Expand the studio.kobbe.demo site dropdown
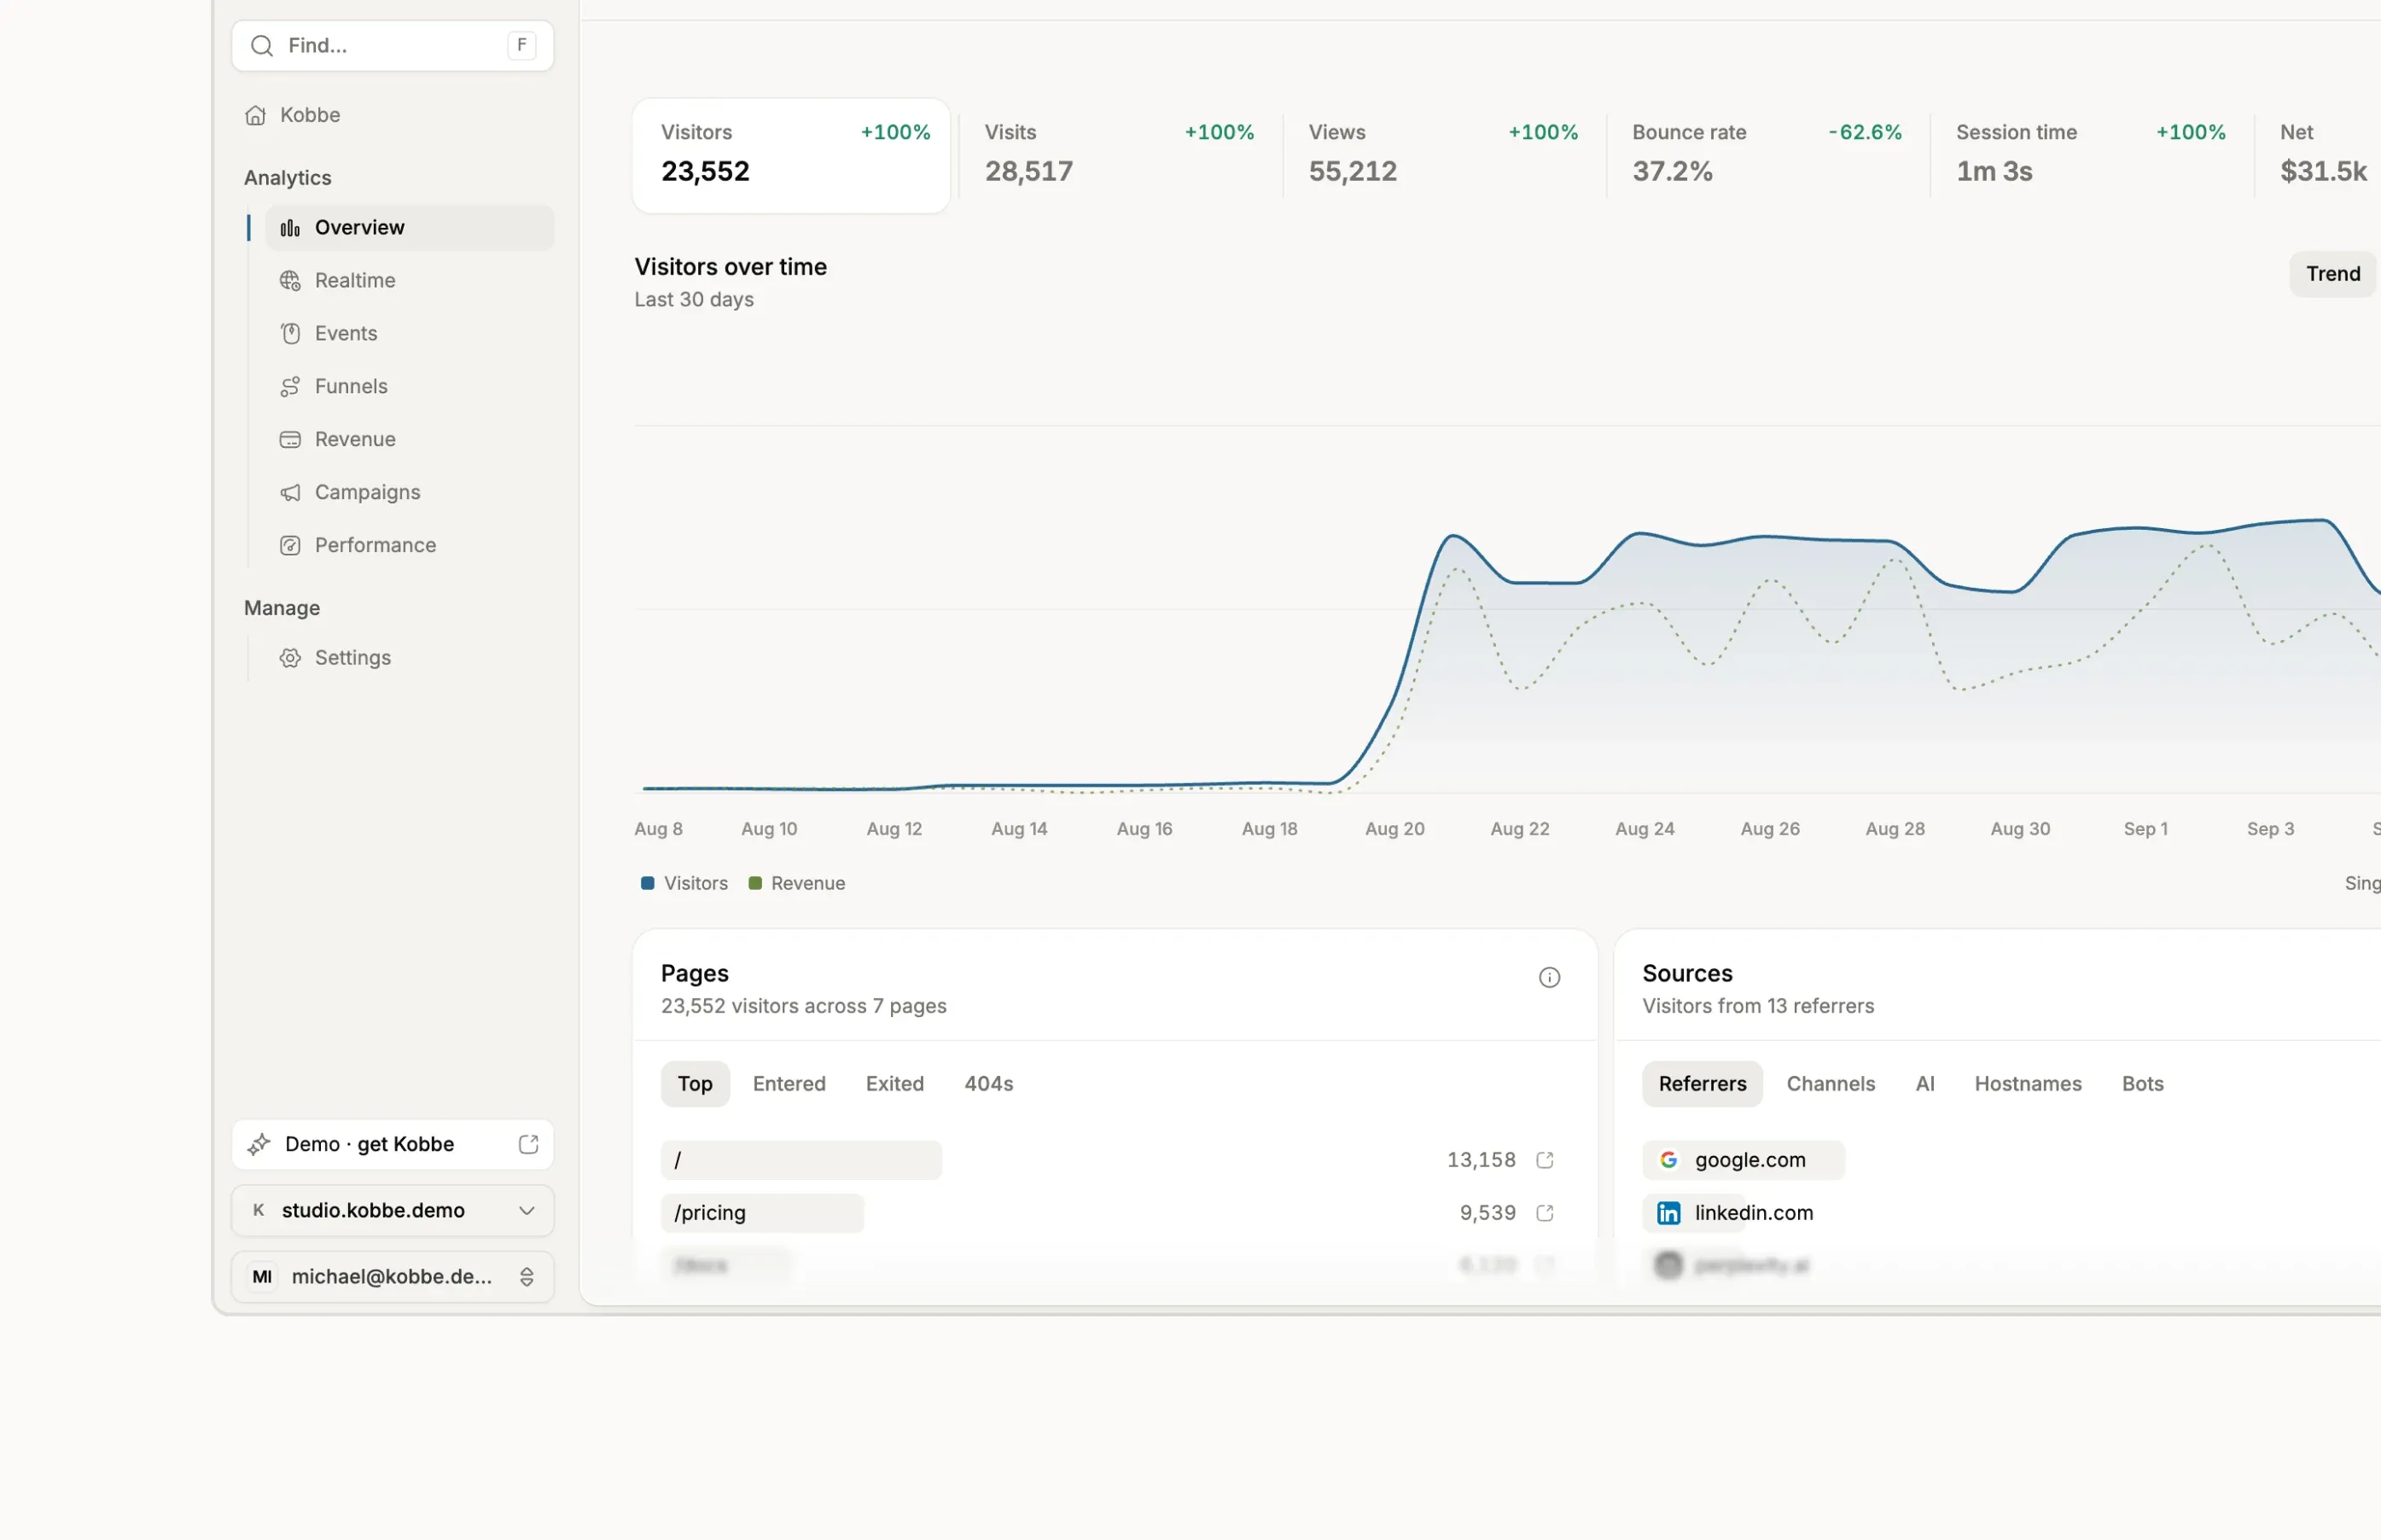The image size is (2381, 1540). point(393,1211)
